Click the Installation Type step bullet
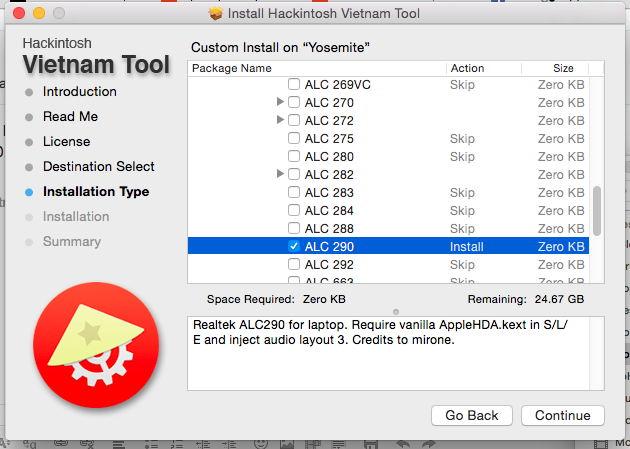630x449 pixels. 29,192
